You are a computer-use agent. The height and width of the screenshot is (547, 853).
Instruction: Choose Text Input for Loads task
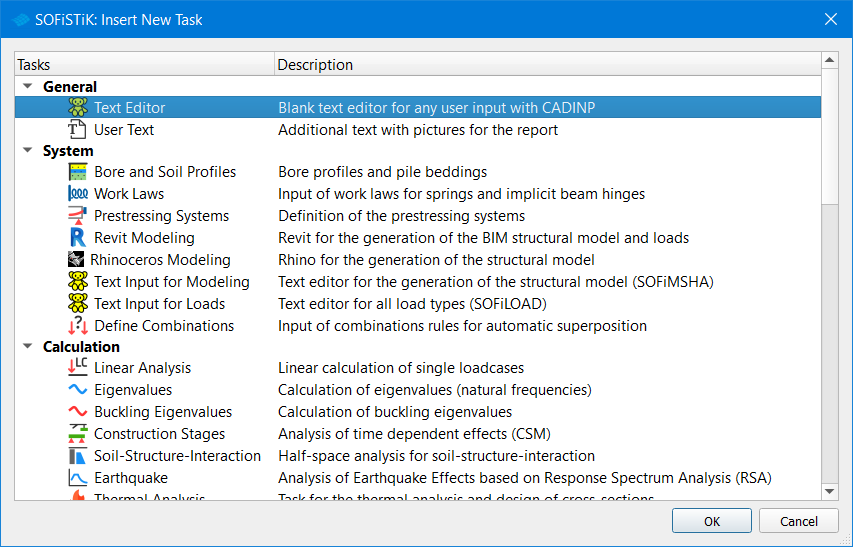click(159, 304)
